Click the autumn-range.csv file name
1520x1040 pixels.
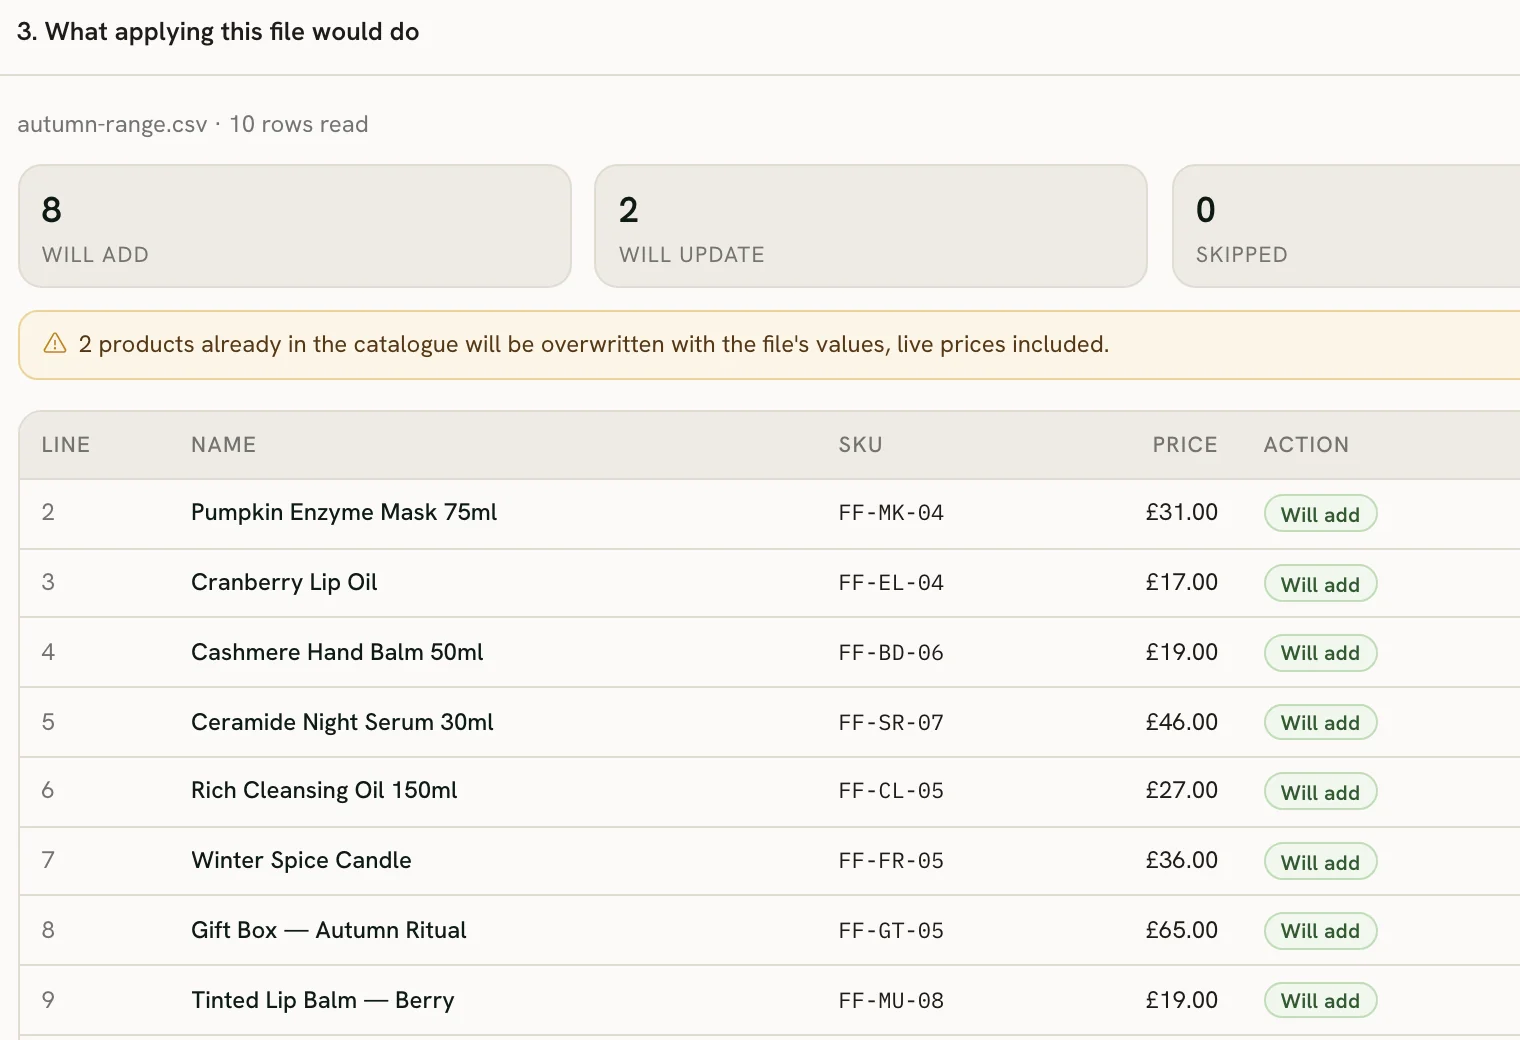click(112, 124)
